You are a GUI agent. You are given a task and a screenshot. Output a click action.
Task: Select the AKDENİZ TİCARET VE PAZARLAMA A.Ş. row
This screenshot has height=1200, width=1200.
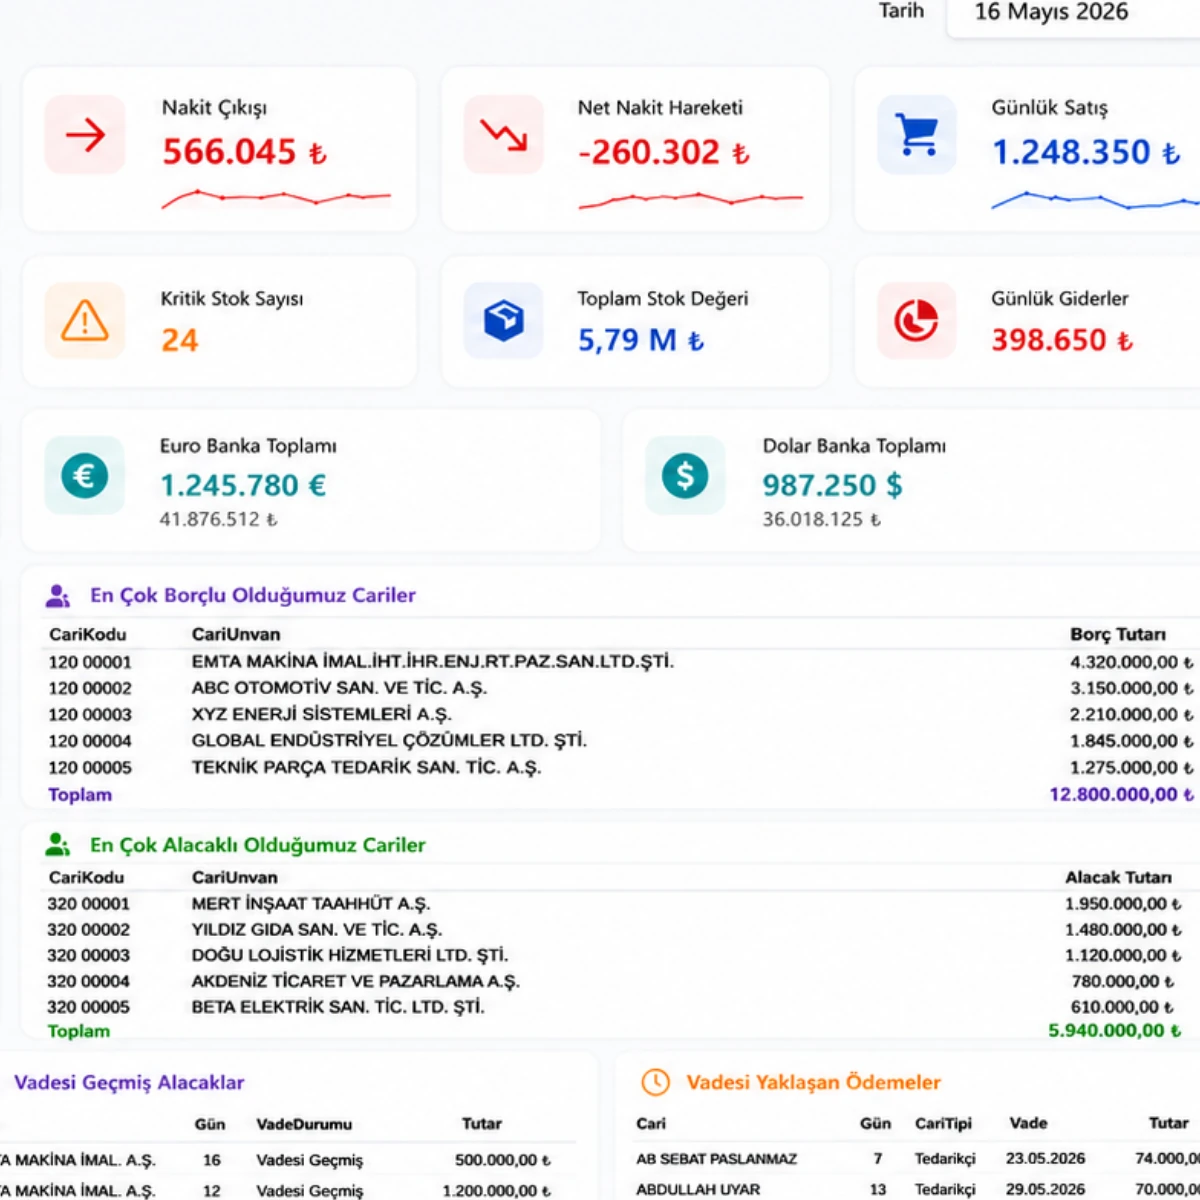(615, 981)
